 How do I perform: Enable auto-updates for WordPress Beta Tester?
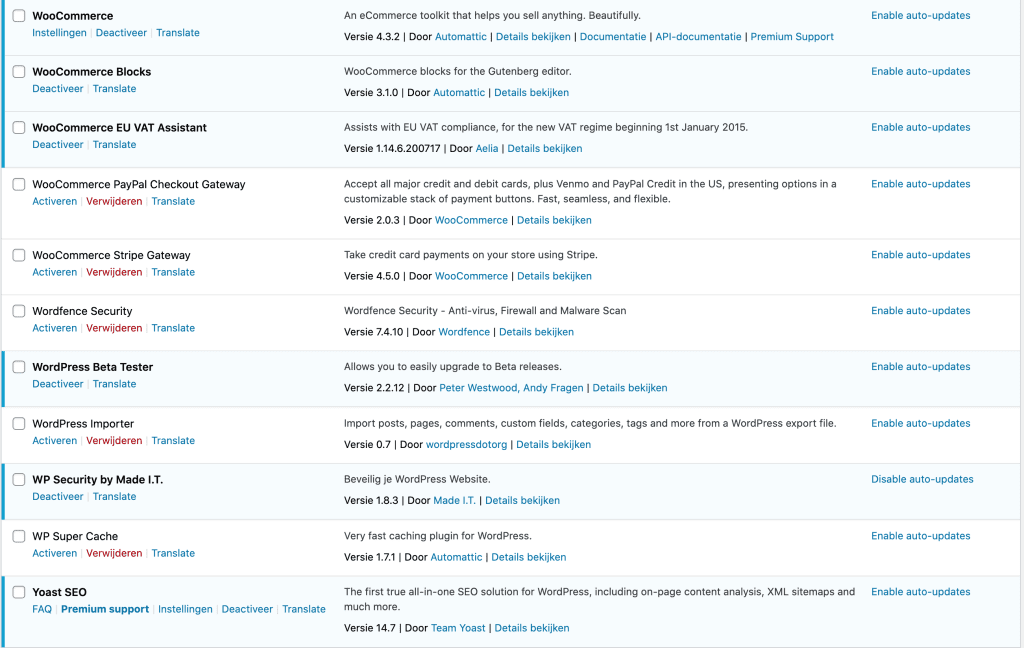point(920,367)
